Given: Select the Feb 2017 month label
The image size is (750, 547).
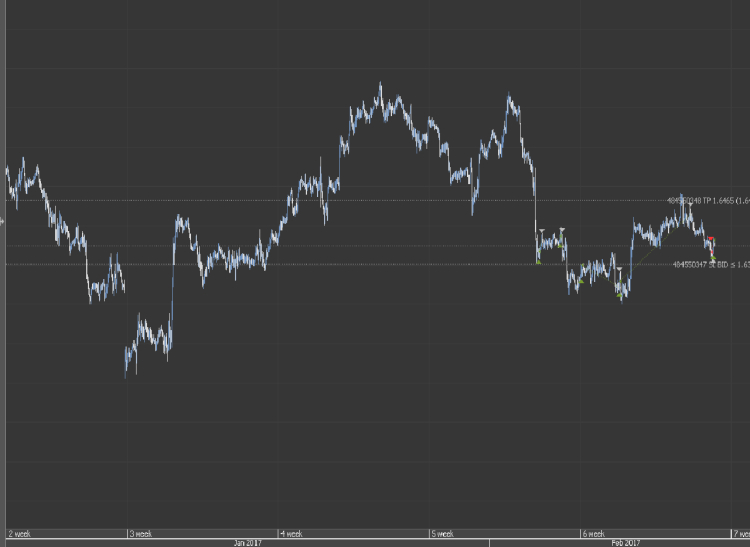Looking at the screenshot, I should [626, 543].
